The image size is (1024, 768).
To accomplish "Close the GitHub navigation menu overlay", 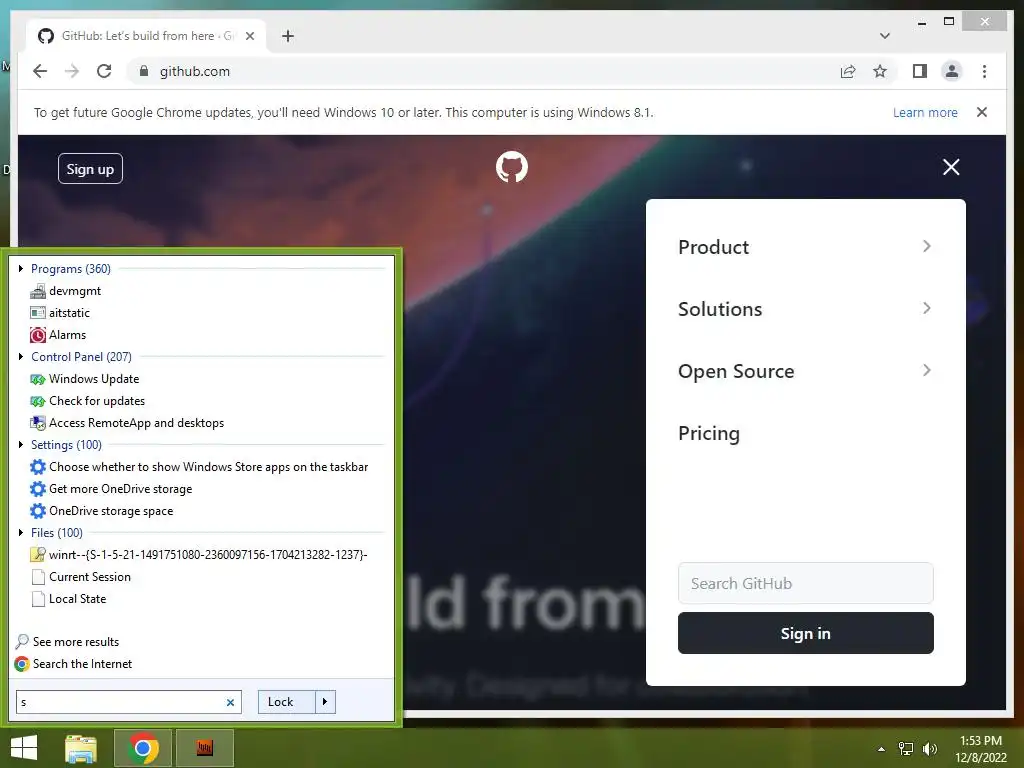I will (x=951, y=167).
